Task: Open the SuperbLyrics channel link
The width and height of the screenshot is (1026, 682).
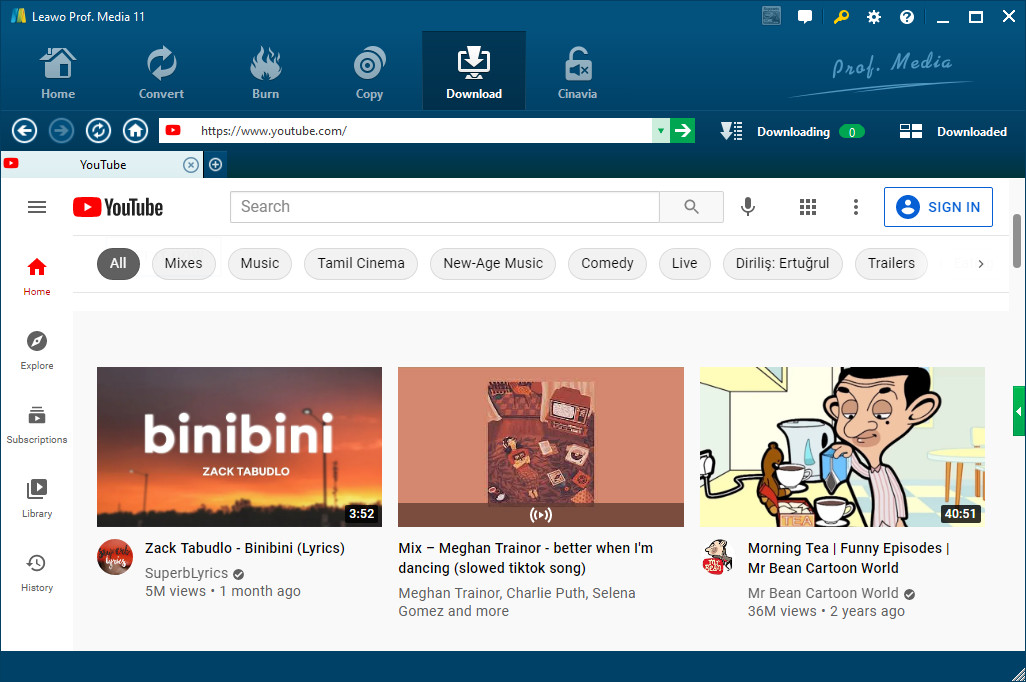Action: [186, 573]
